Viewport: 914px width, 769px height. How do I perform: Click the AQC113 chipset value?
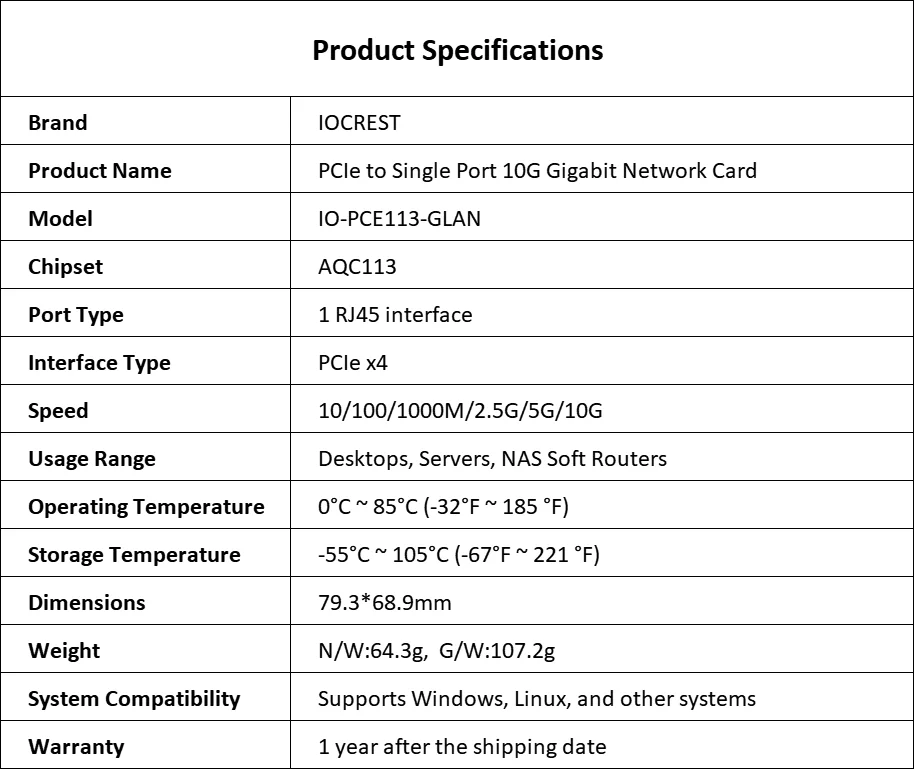(357, 267)
